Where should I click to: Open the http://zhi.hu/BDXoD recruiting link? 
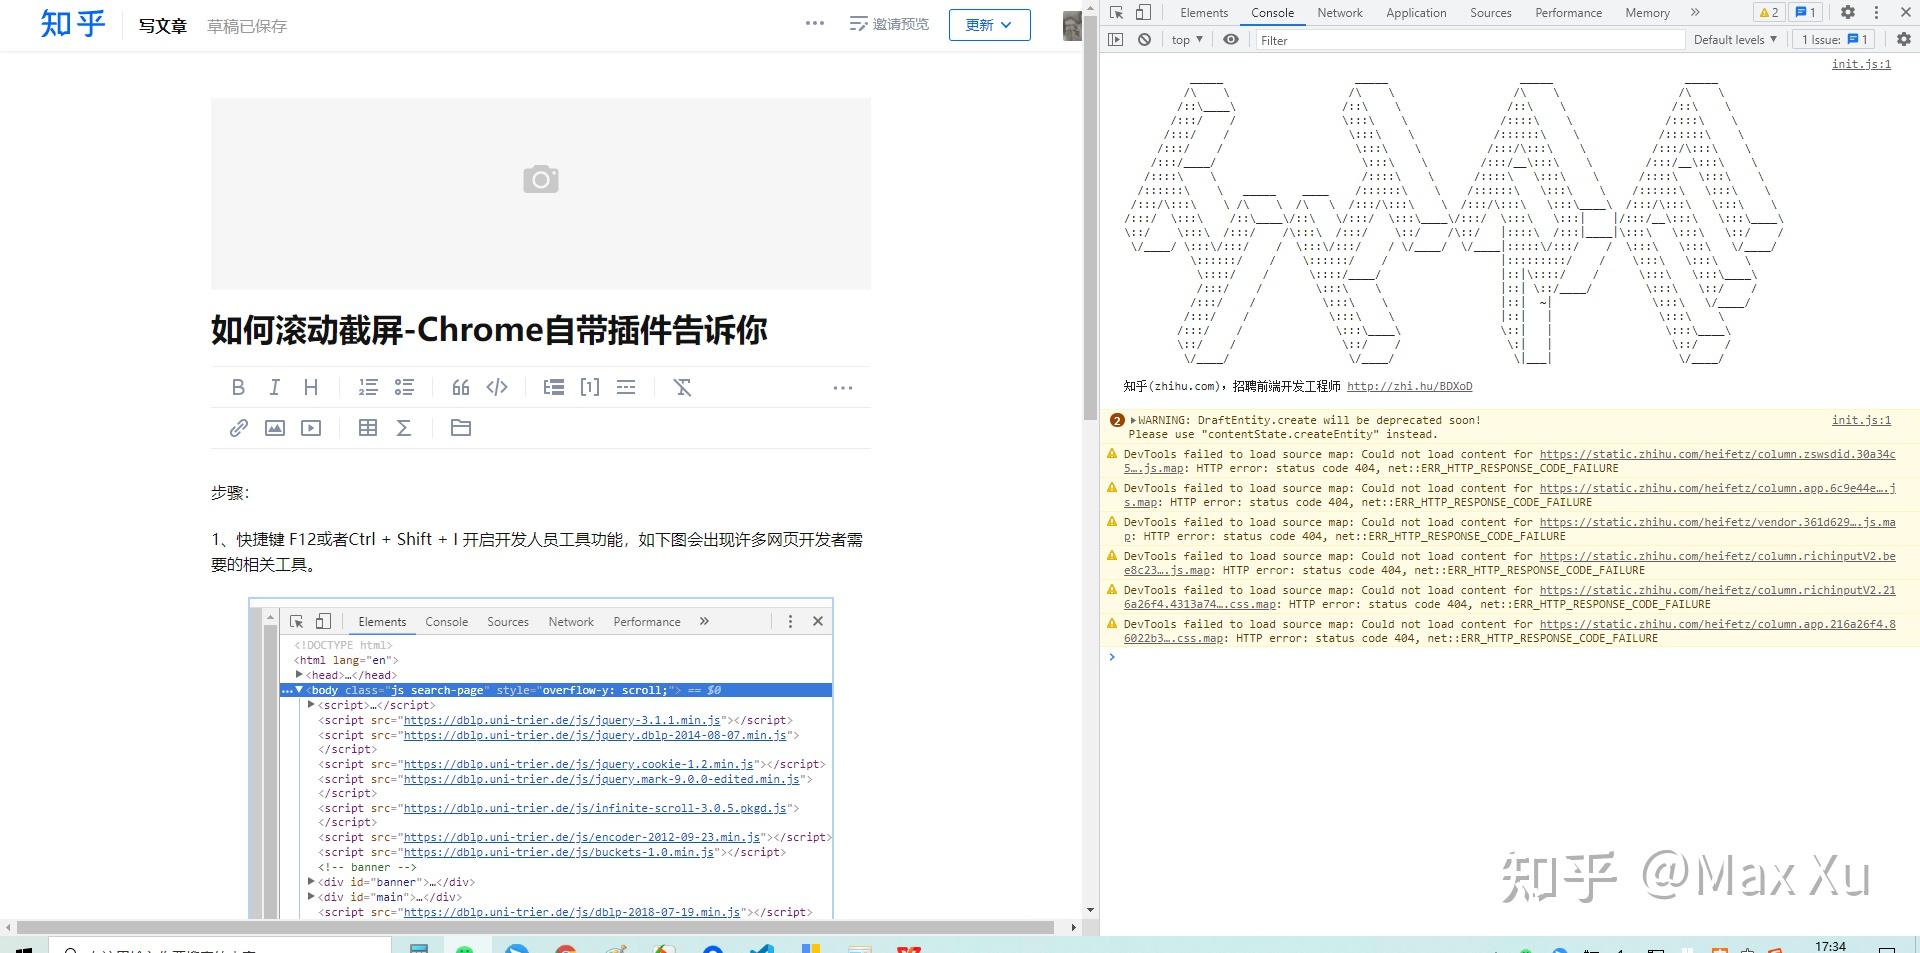(1409, 386)
